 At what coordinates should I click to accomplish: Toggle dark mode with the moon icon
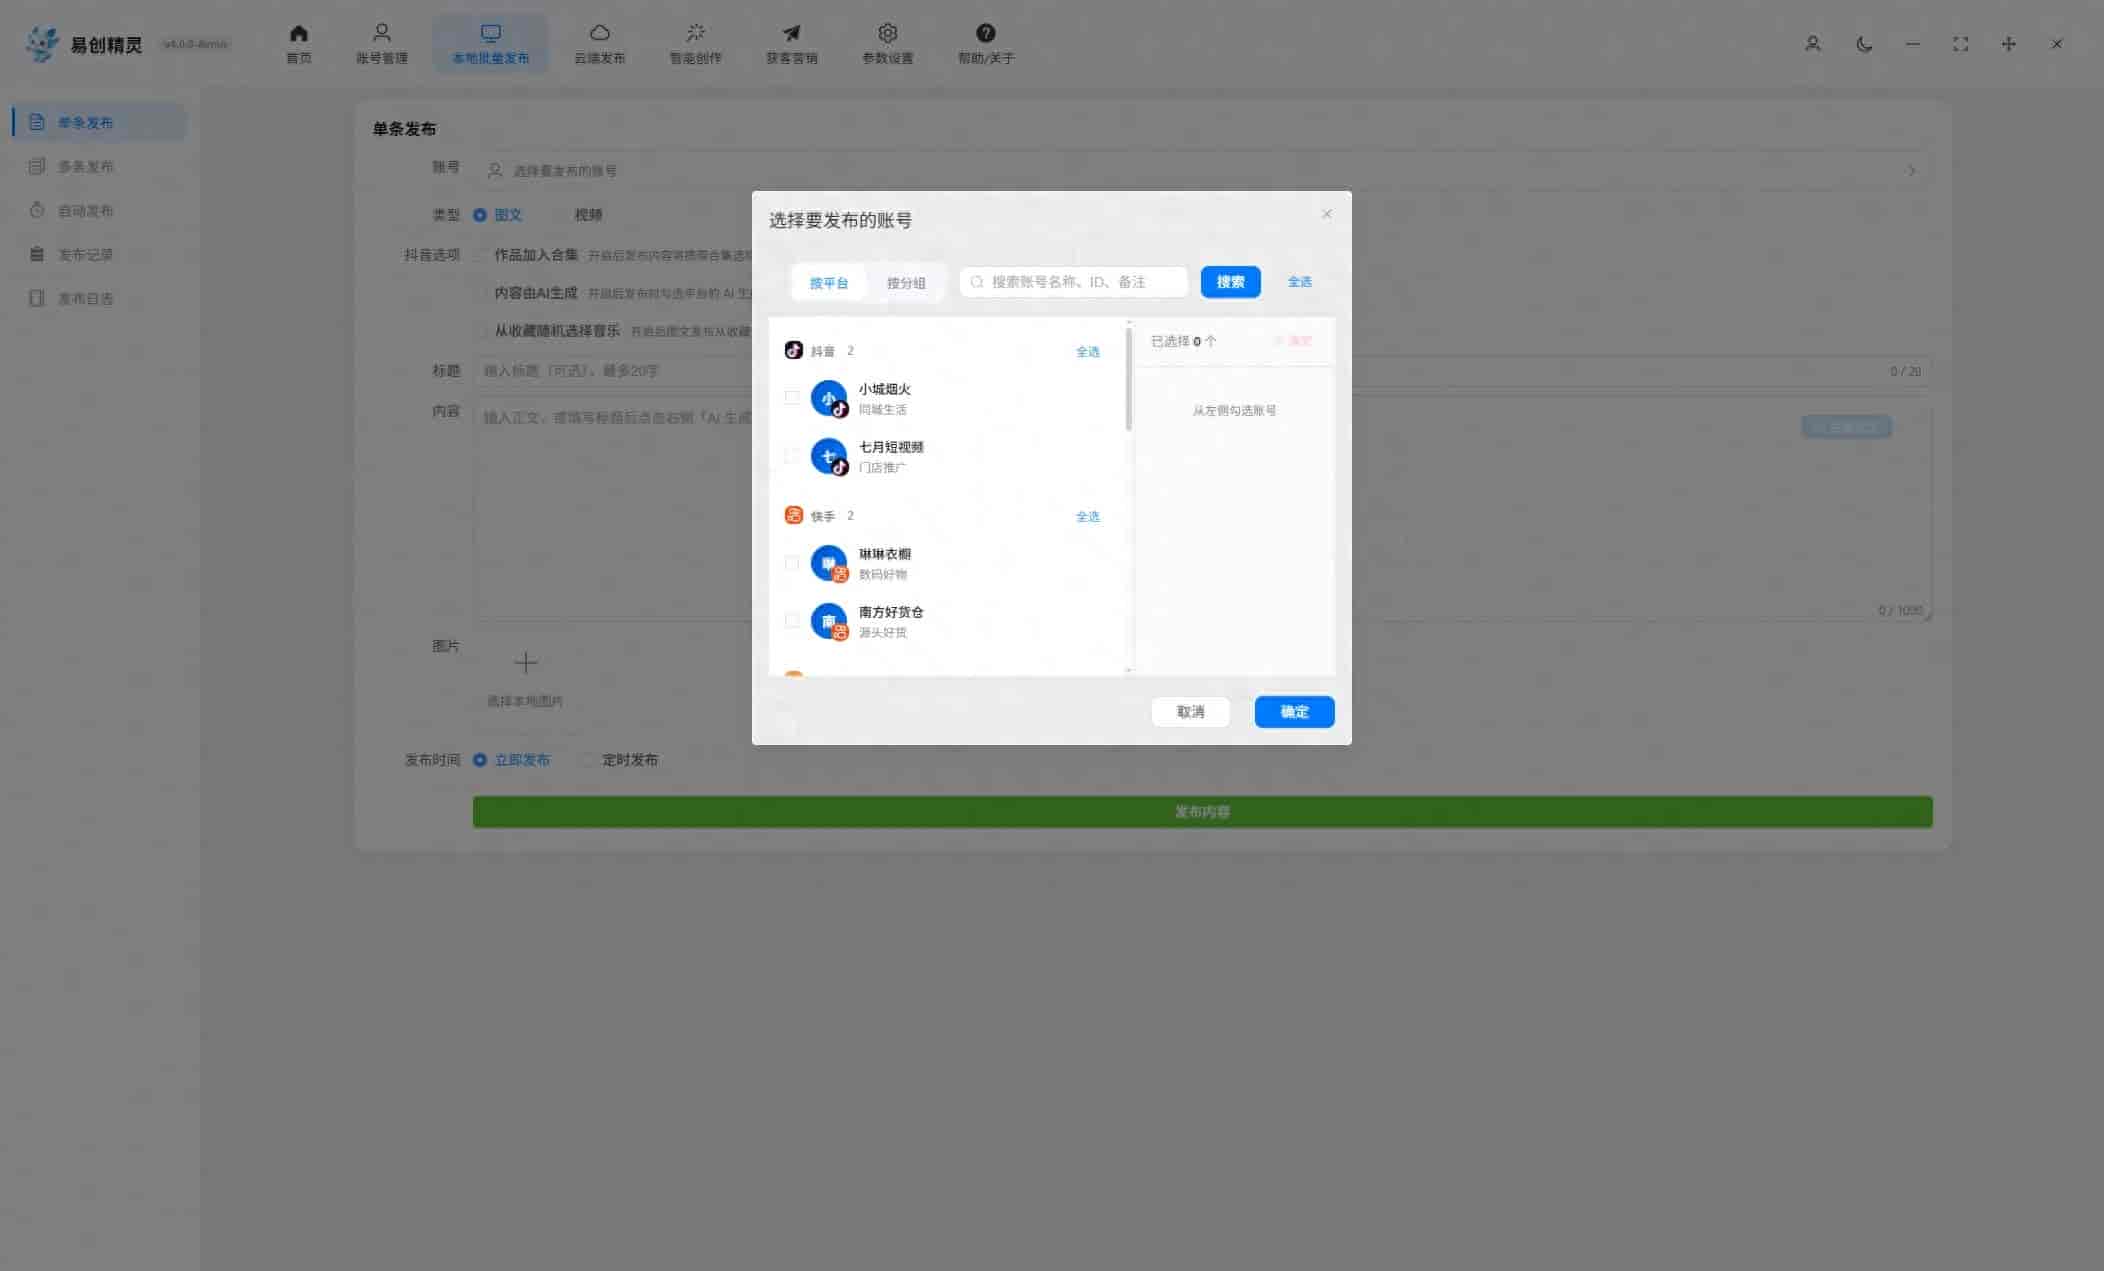click(1864, 44)
